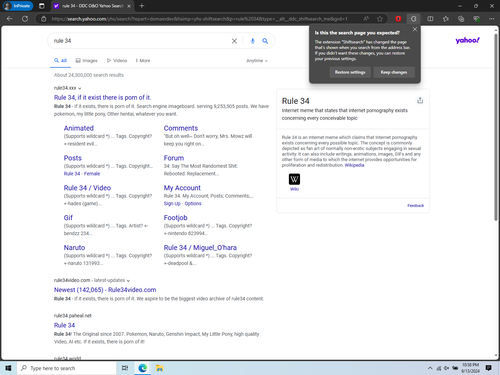
Task: Expand rule34.xxx result options chevron
Action: [x=80, y=88]
